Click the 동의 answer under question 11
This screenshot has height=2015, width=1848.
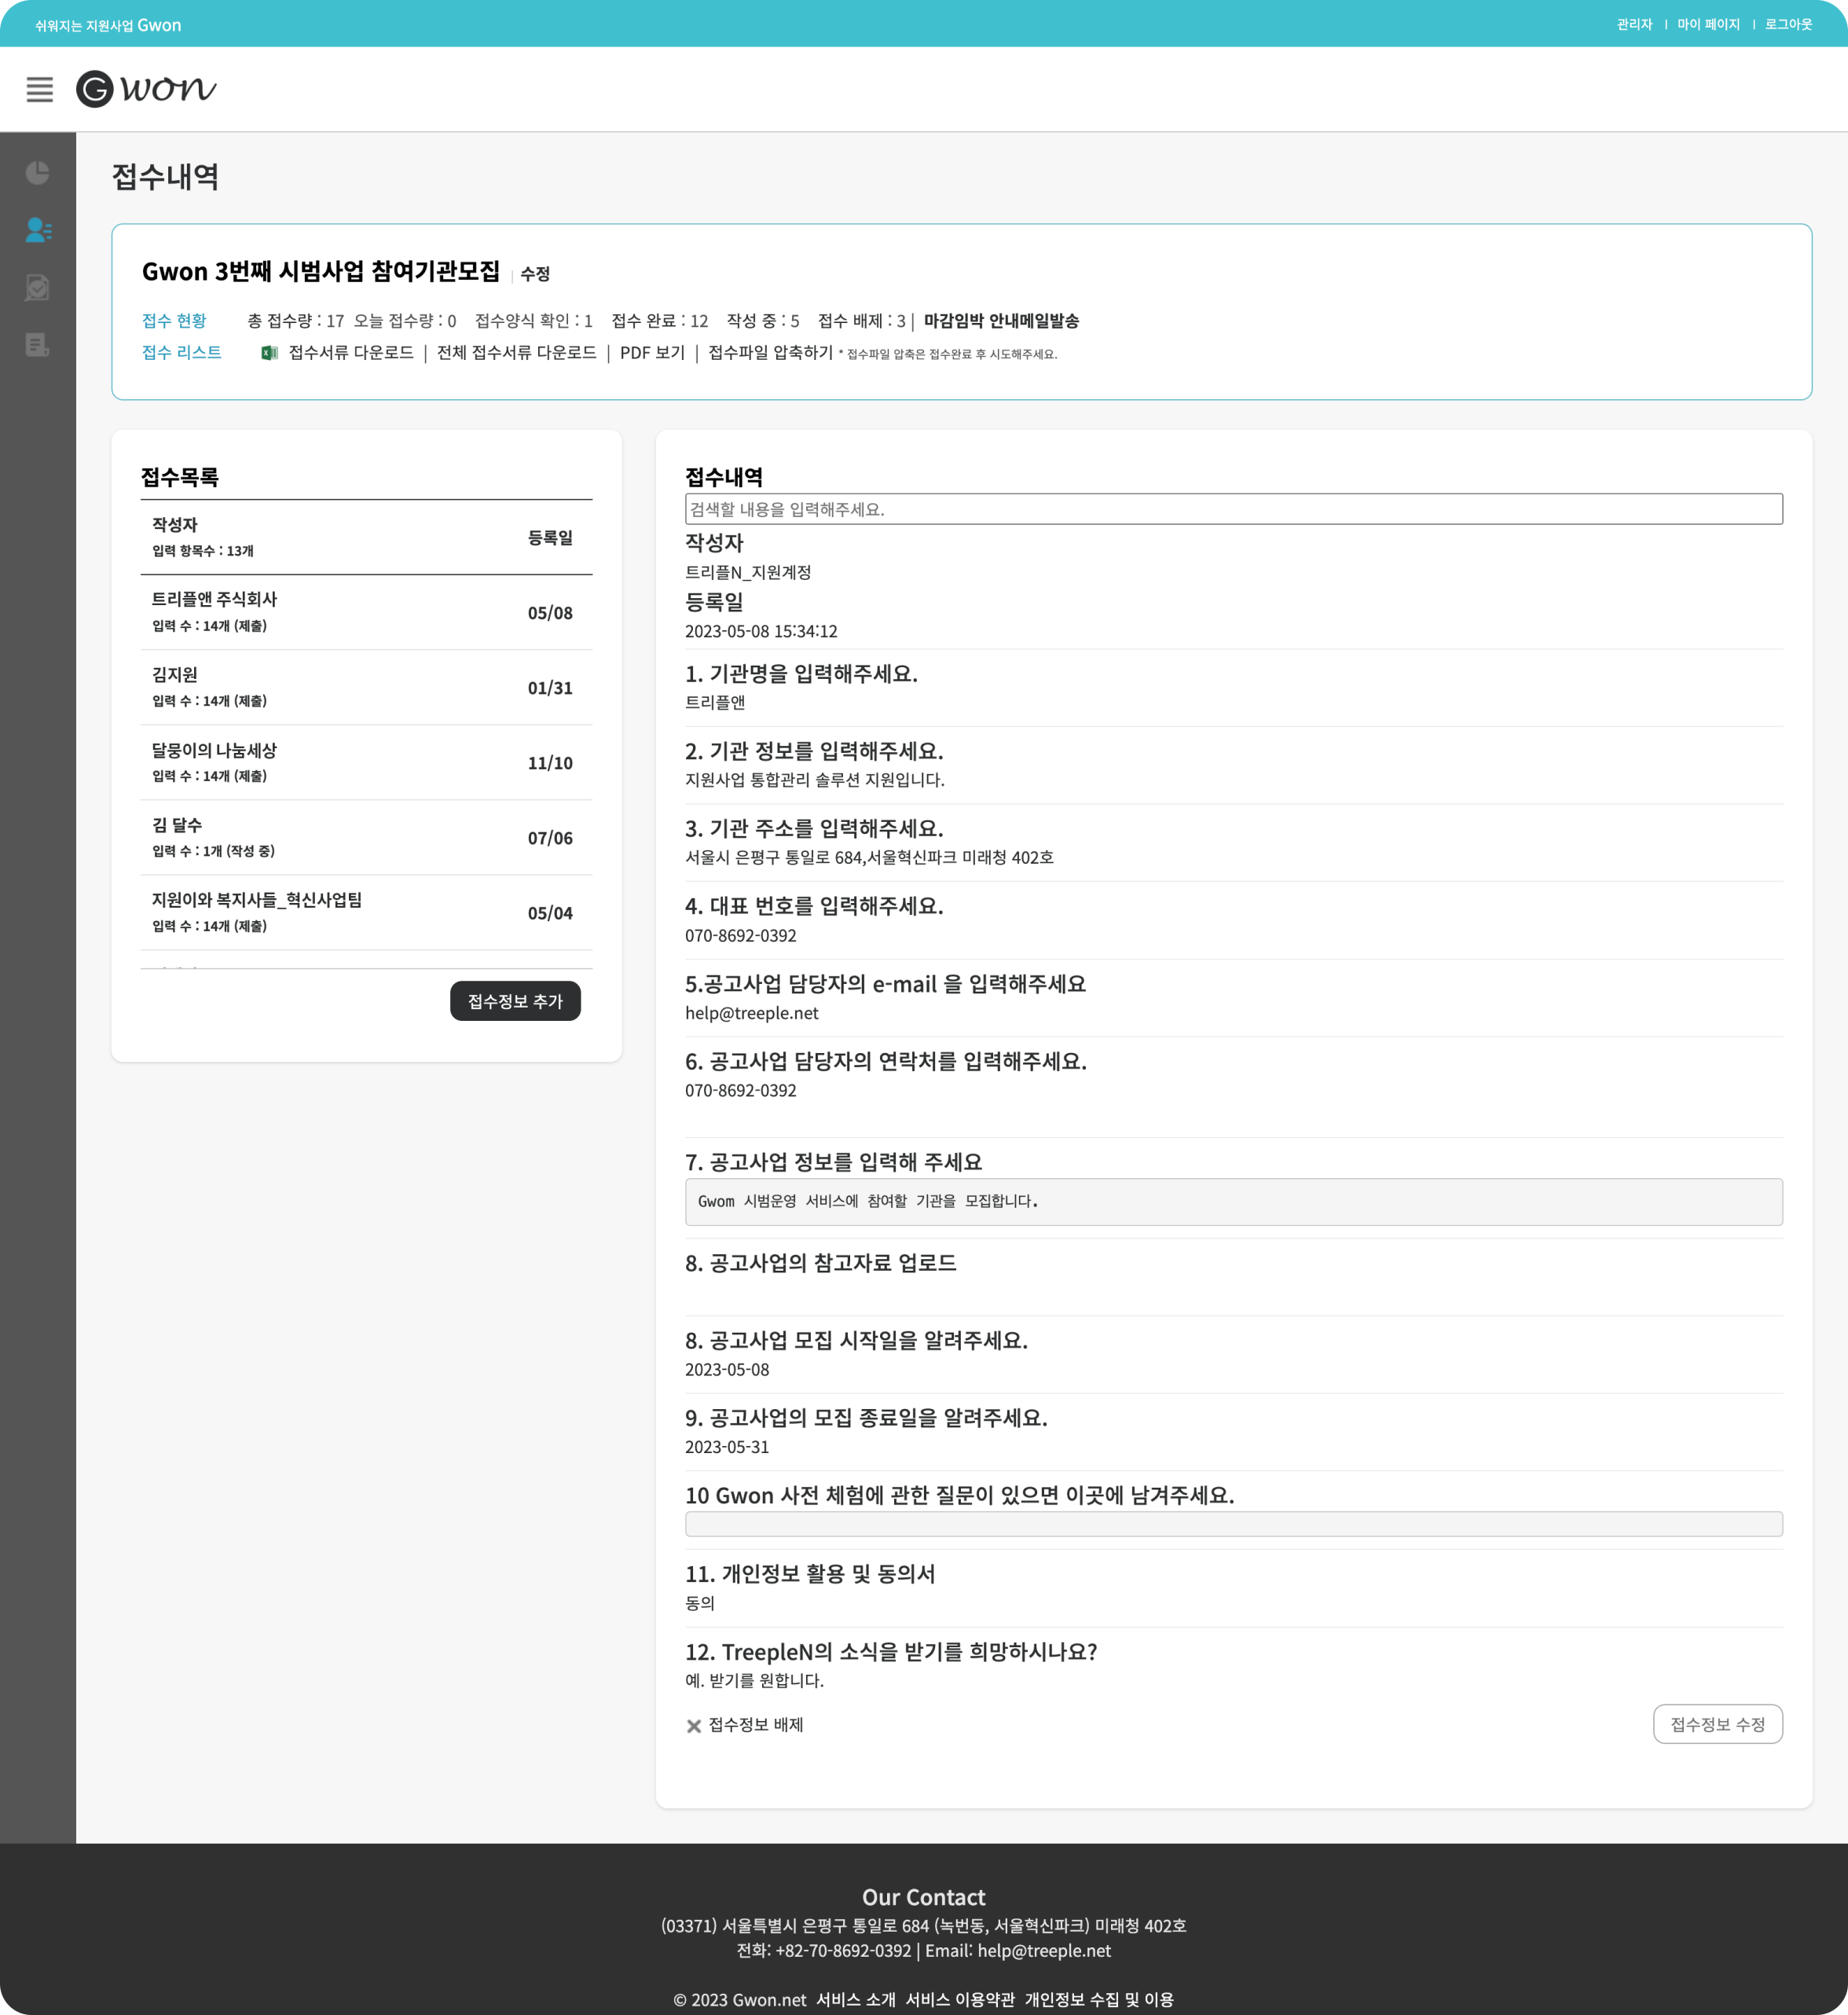700,1603
